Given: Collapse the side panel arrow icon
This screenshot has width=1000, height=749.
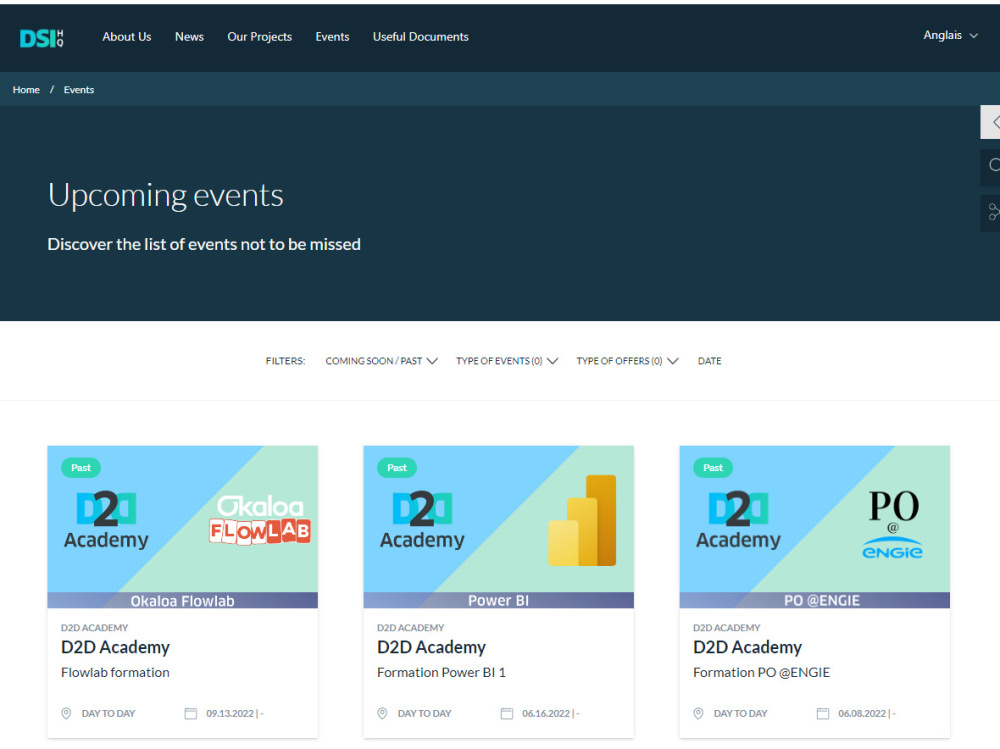Looking at the screenshot, I should pos(990,122).
